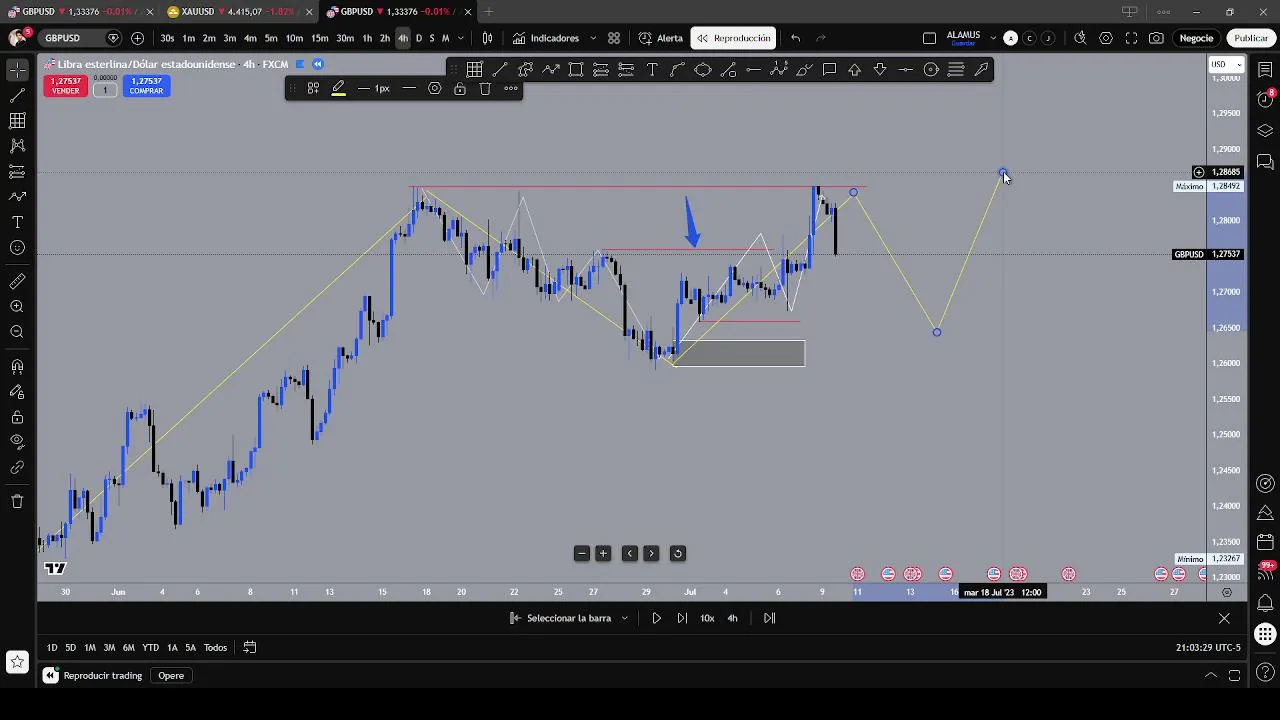Open the drawing settings hexagon icon
The image size is (1280, 720).
tap(435, 88)
